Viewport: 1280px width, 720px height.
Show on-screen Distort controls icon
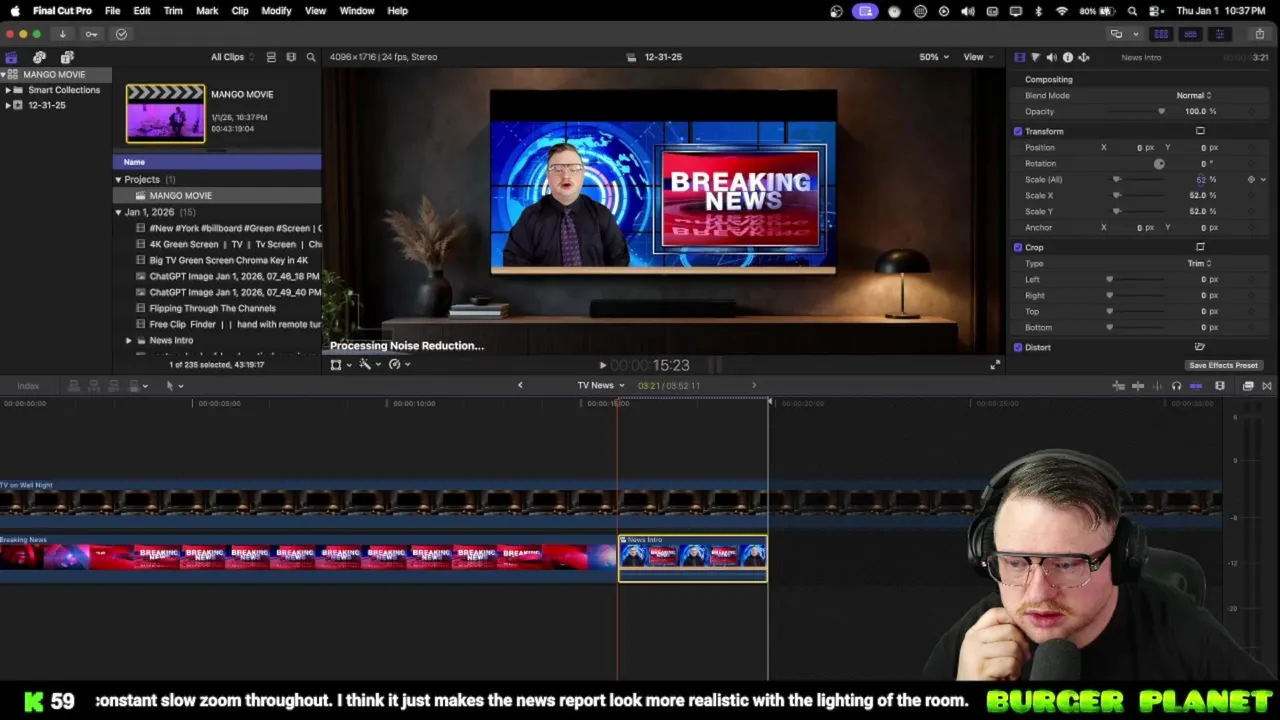[x=1200, y=347]
